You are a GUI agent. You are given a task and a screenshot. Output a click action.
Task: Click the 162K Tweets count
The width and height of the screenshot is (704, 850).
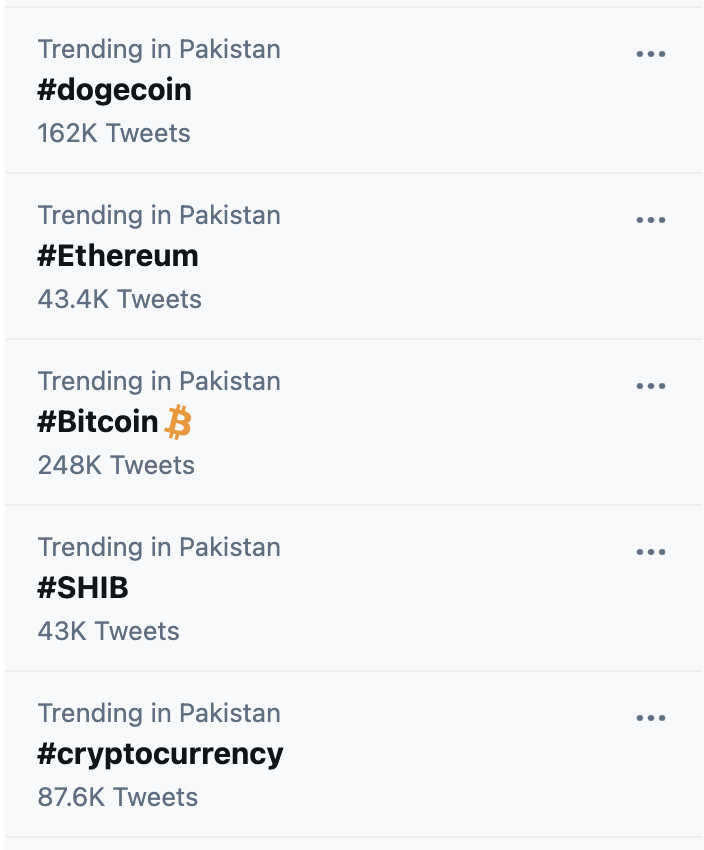tap(114, 133)
